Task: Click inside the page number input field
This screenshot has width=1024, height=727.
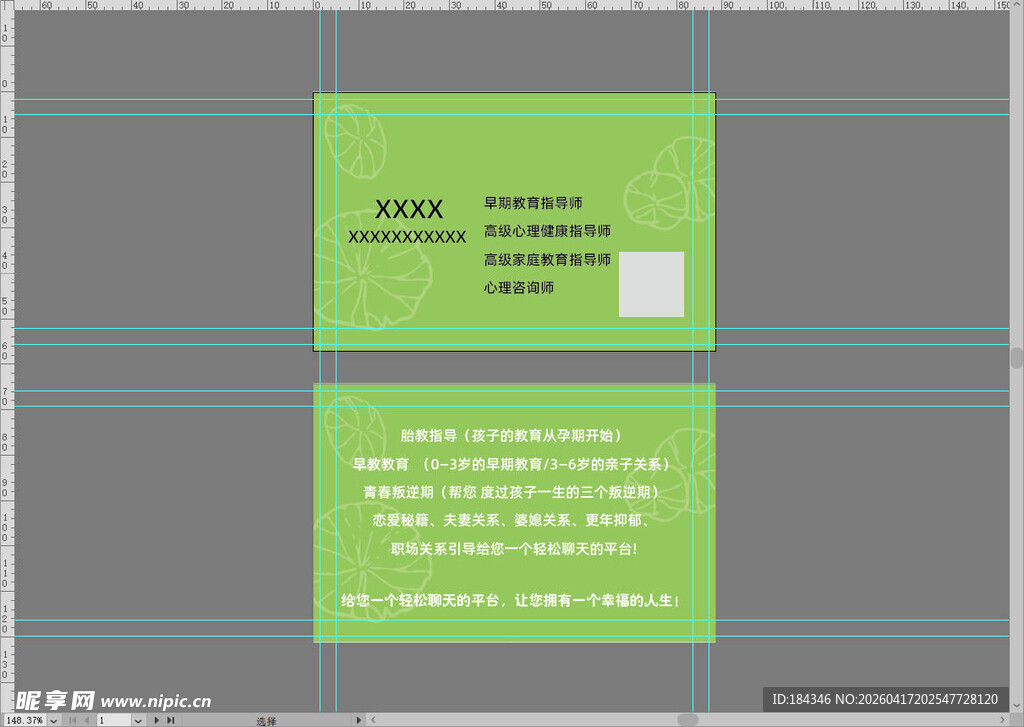Action: (x=110, y=719)
